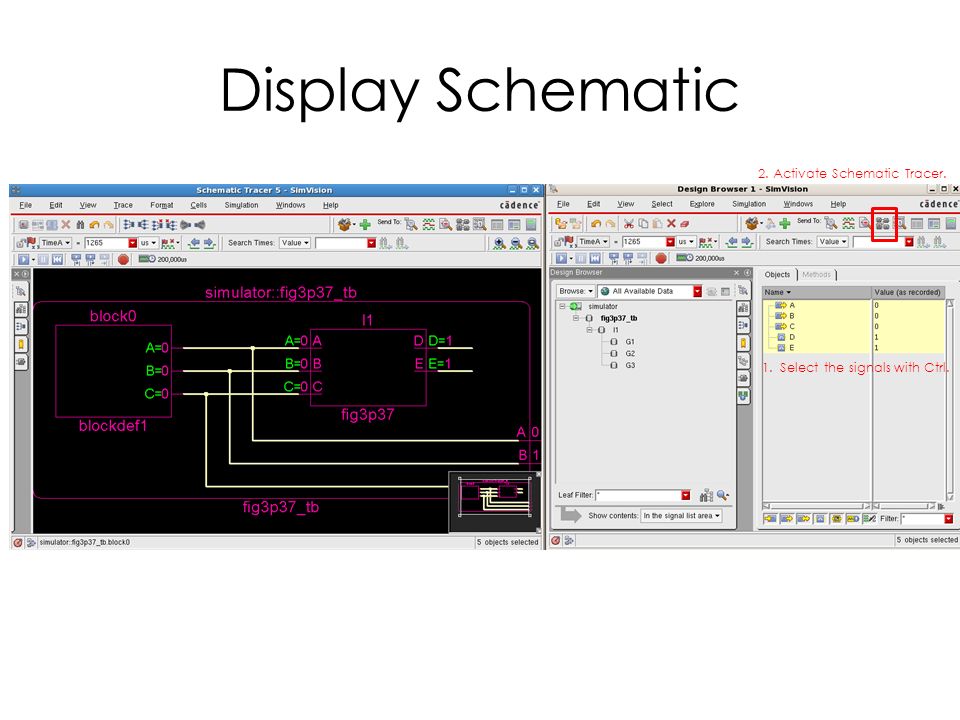Open the Windows menu in Design Browser
Image resolution: width=960 pixels, height=720 pixels.
798,204
